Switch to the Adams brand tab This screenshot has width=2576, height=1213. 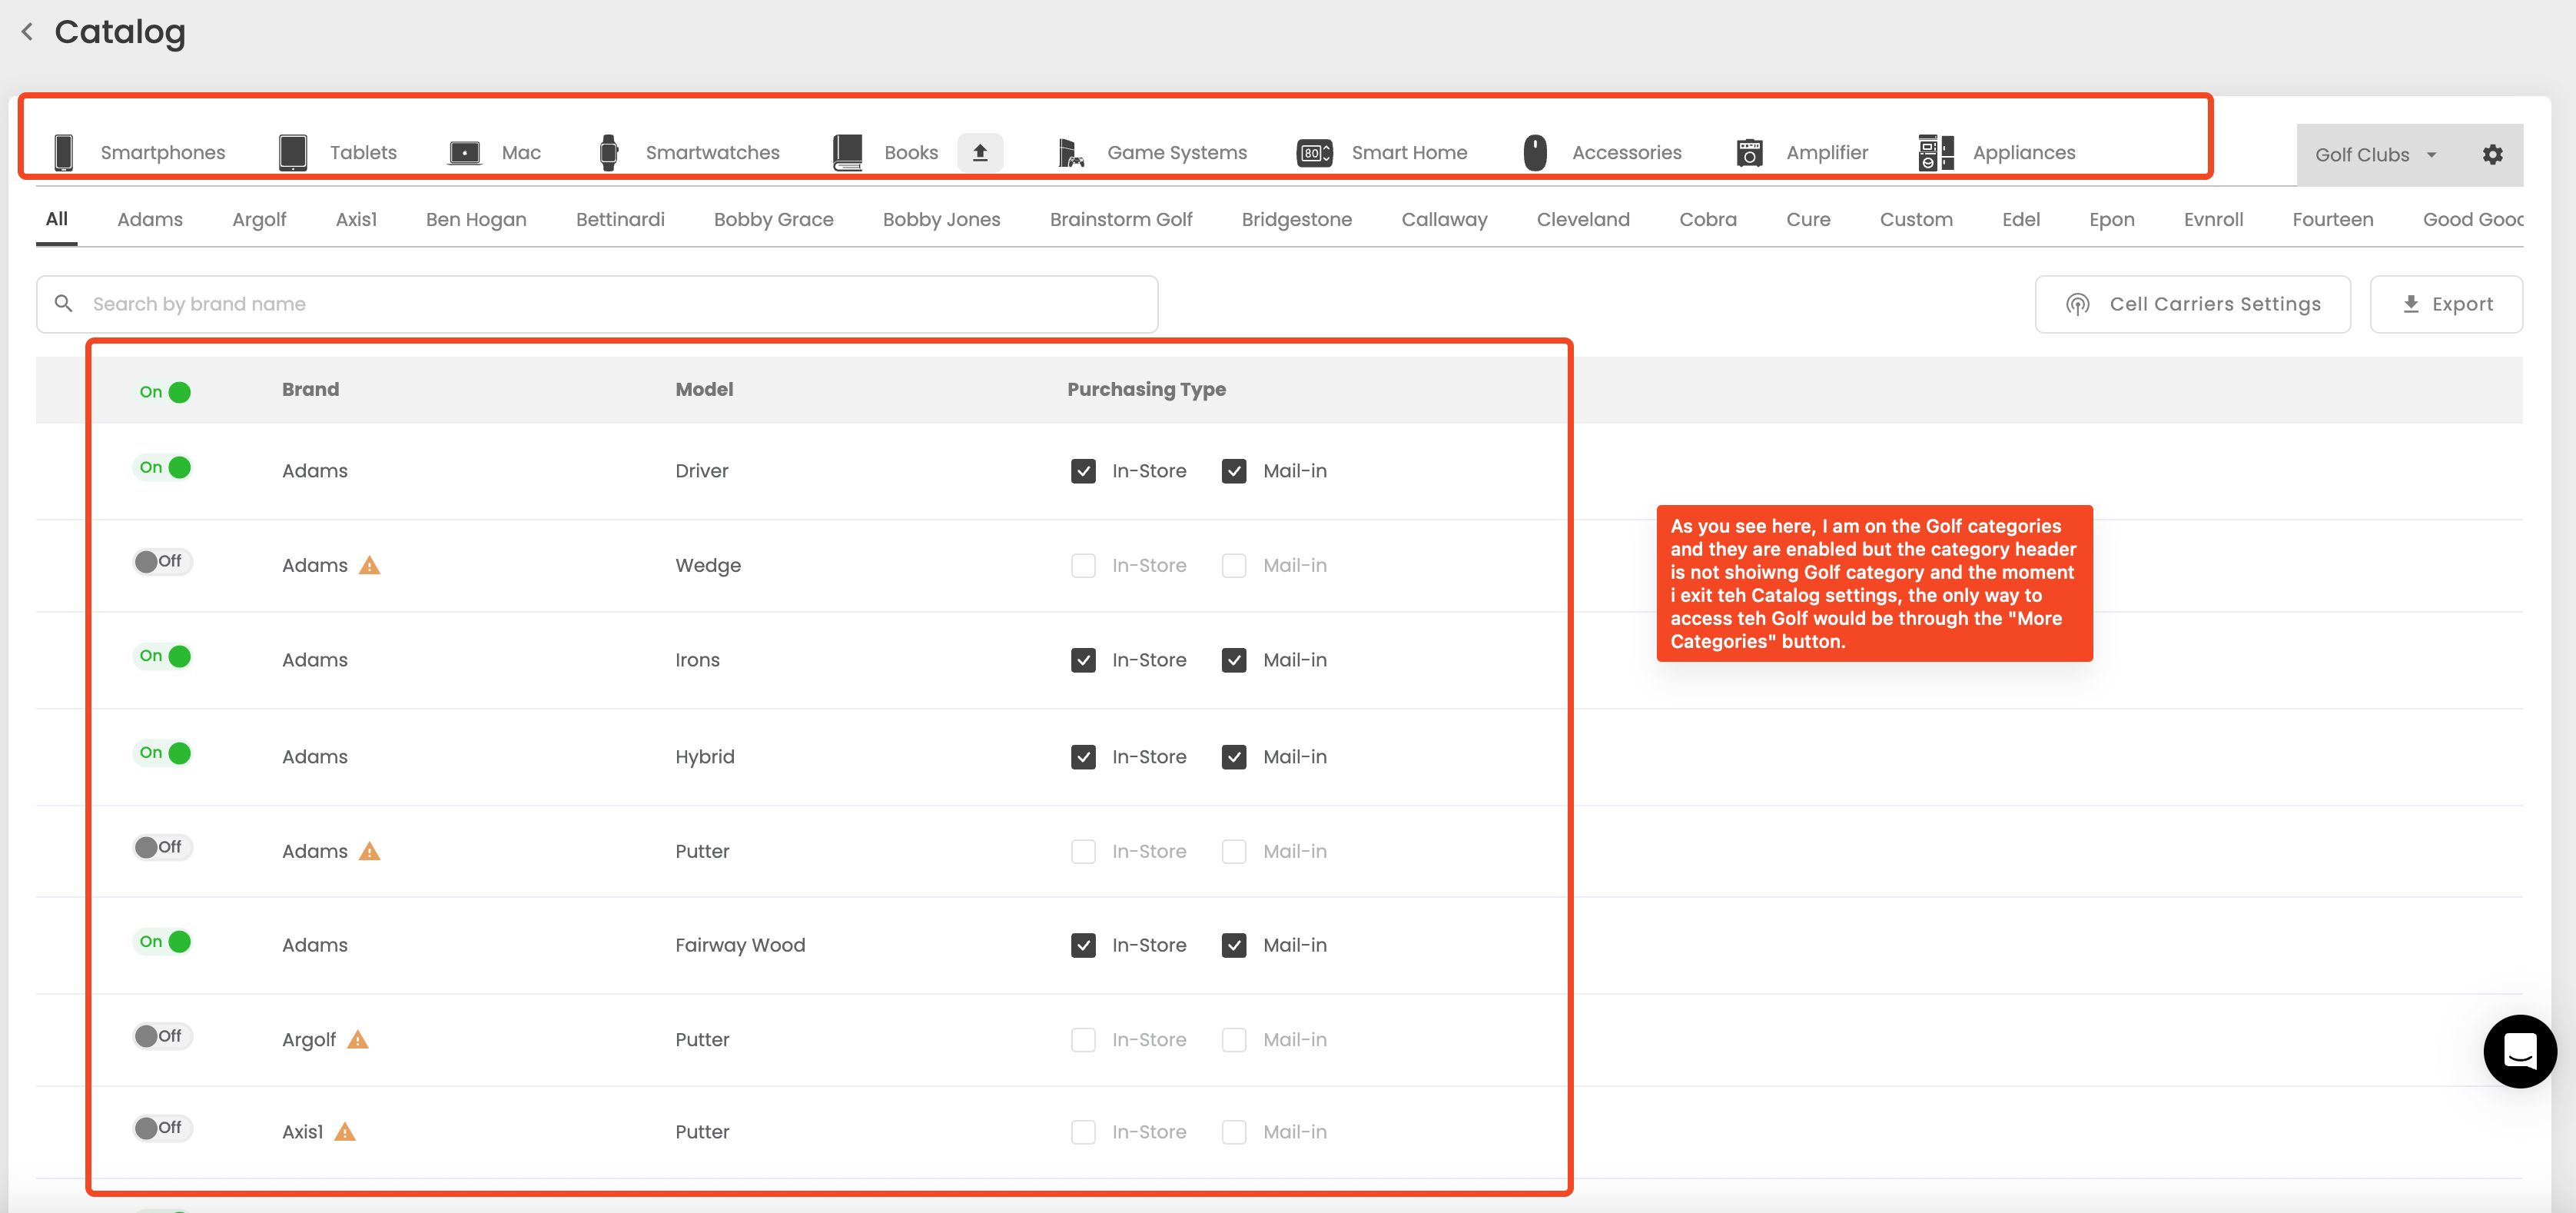[x=150, y=219]
